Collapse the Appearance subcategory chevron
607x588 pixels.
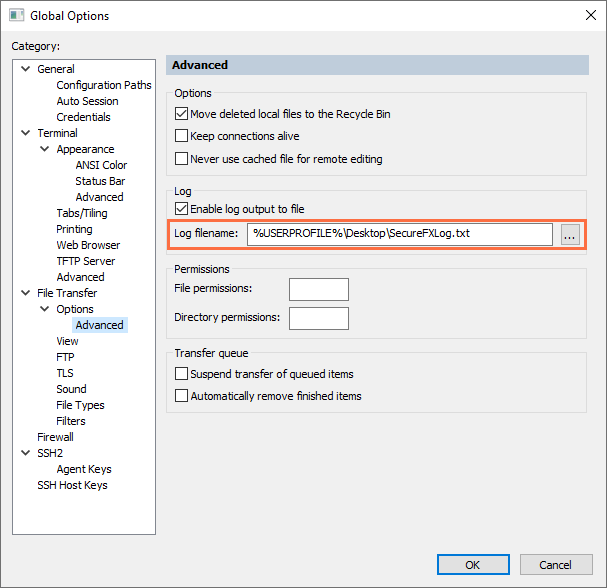(45, 149)
